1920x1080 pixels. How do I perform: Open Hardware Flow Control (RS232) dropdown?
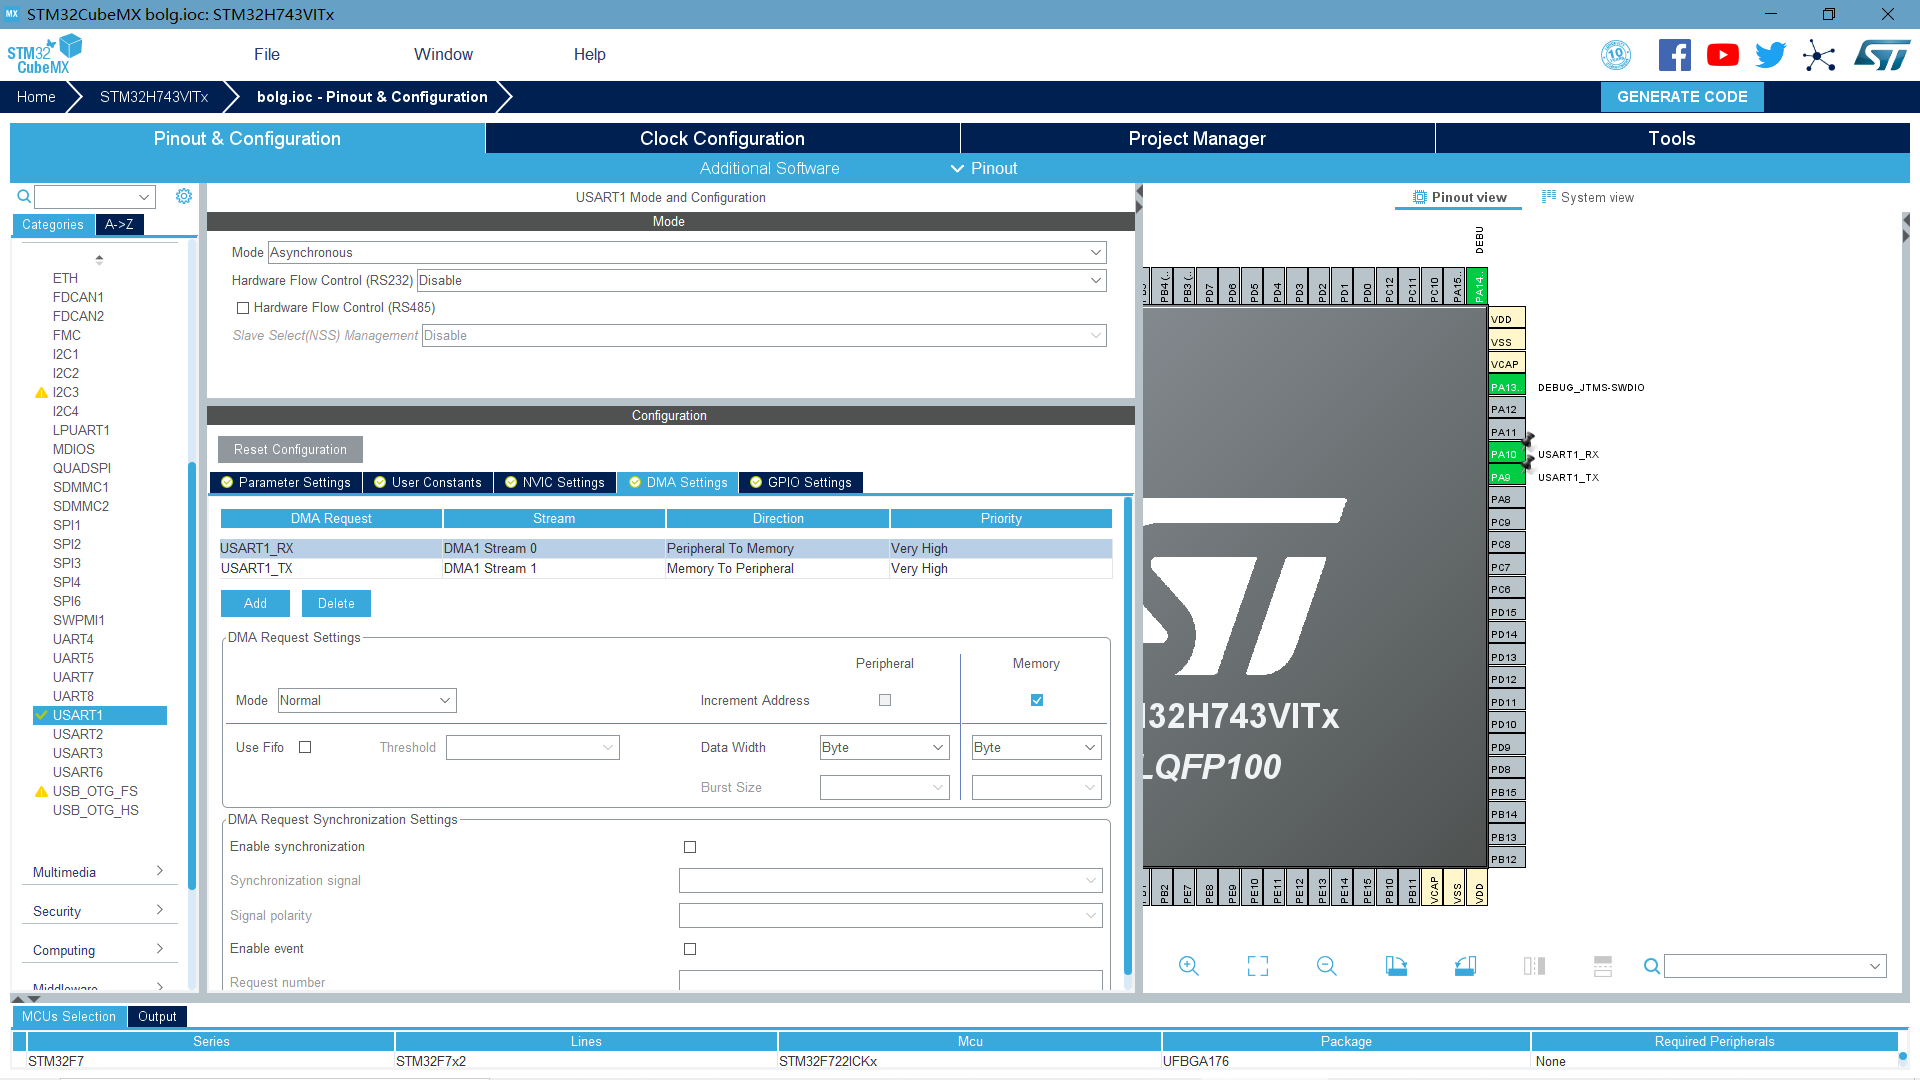click(762, 280)
